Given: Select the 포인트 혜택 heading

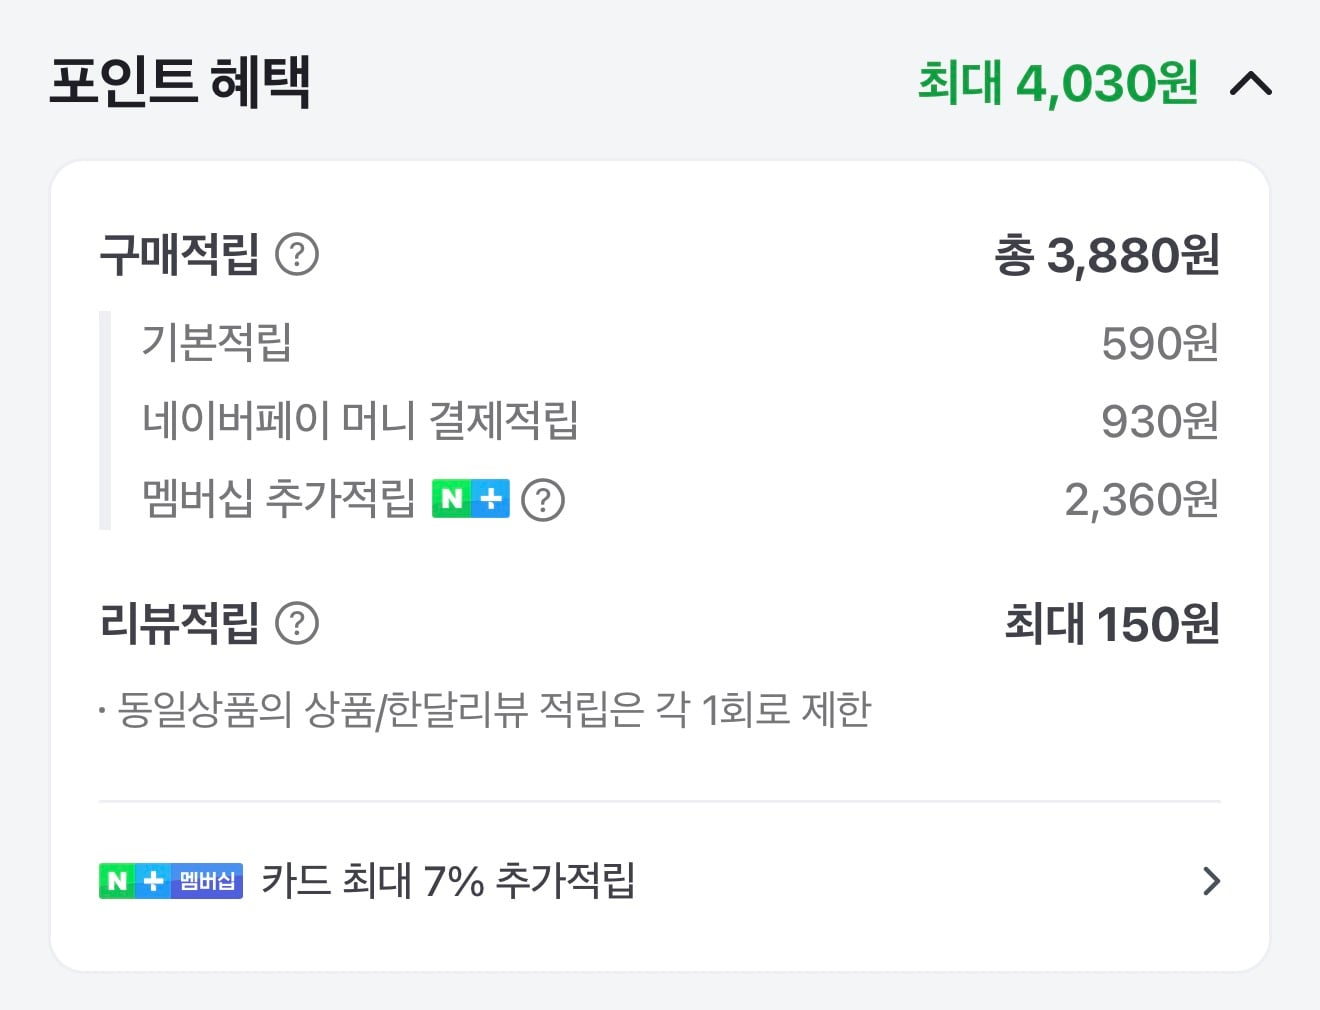Looking at the screenshot, I should (x=180, y=84).
